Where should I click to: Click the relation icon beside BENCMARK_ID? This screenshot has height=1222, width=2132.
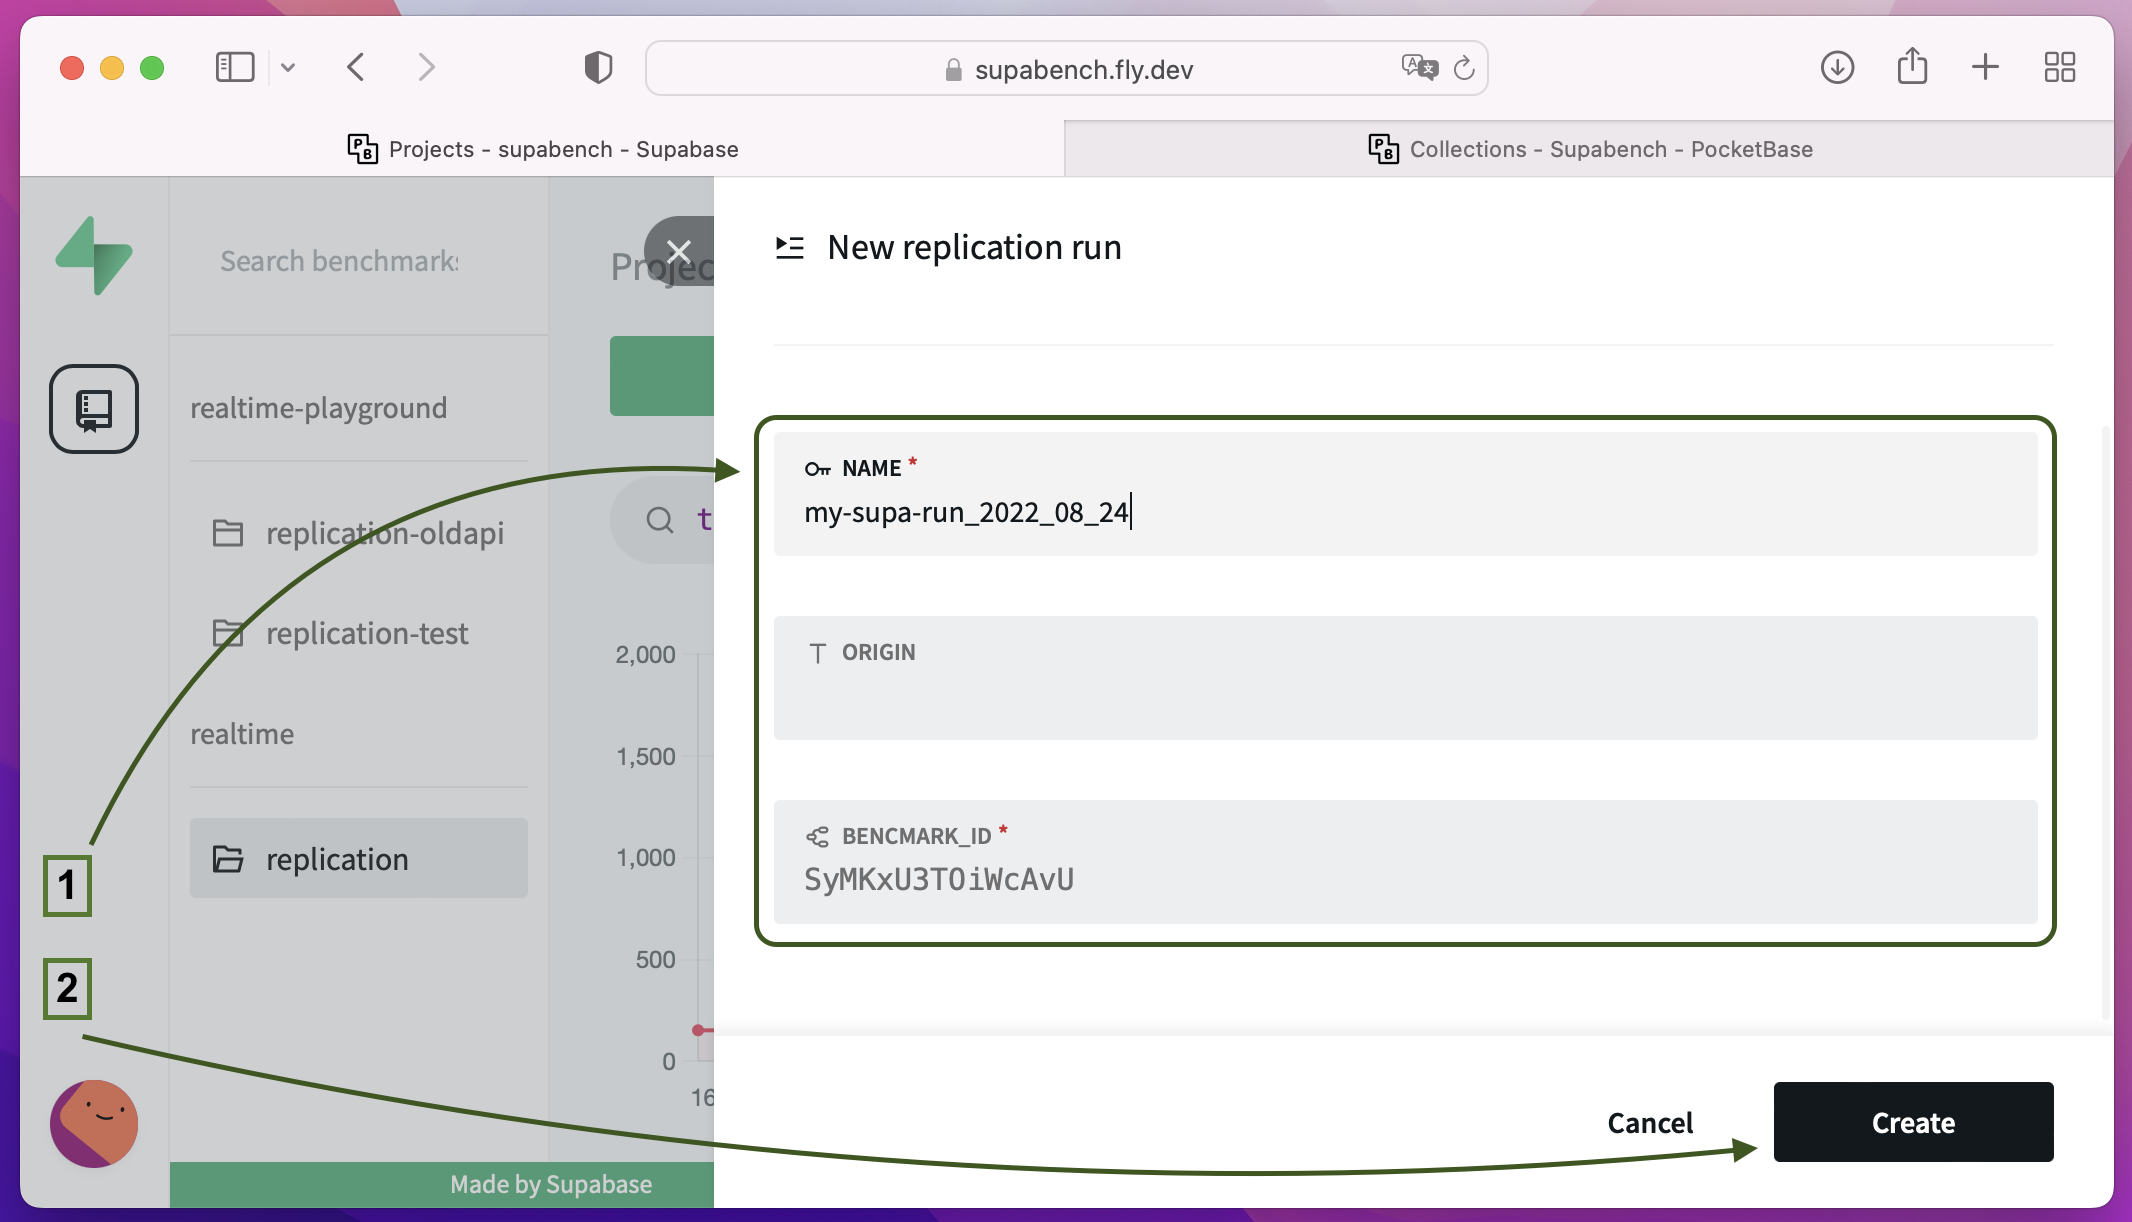818,836
